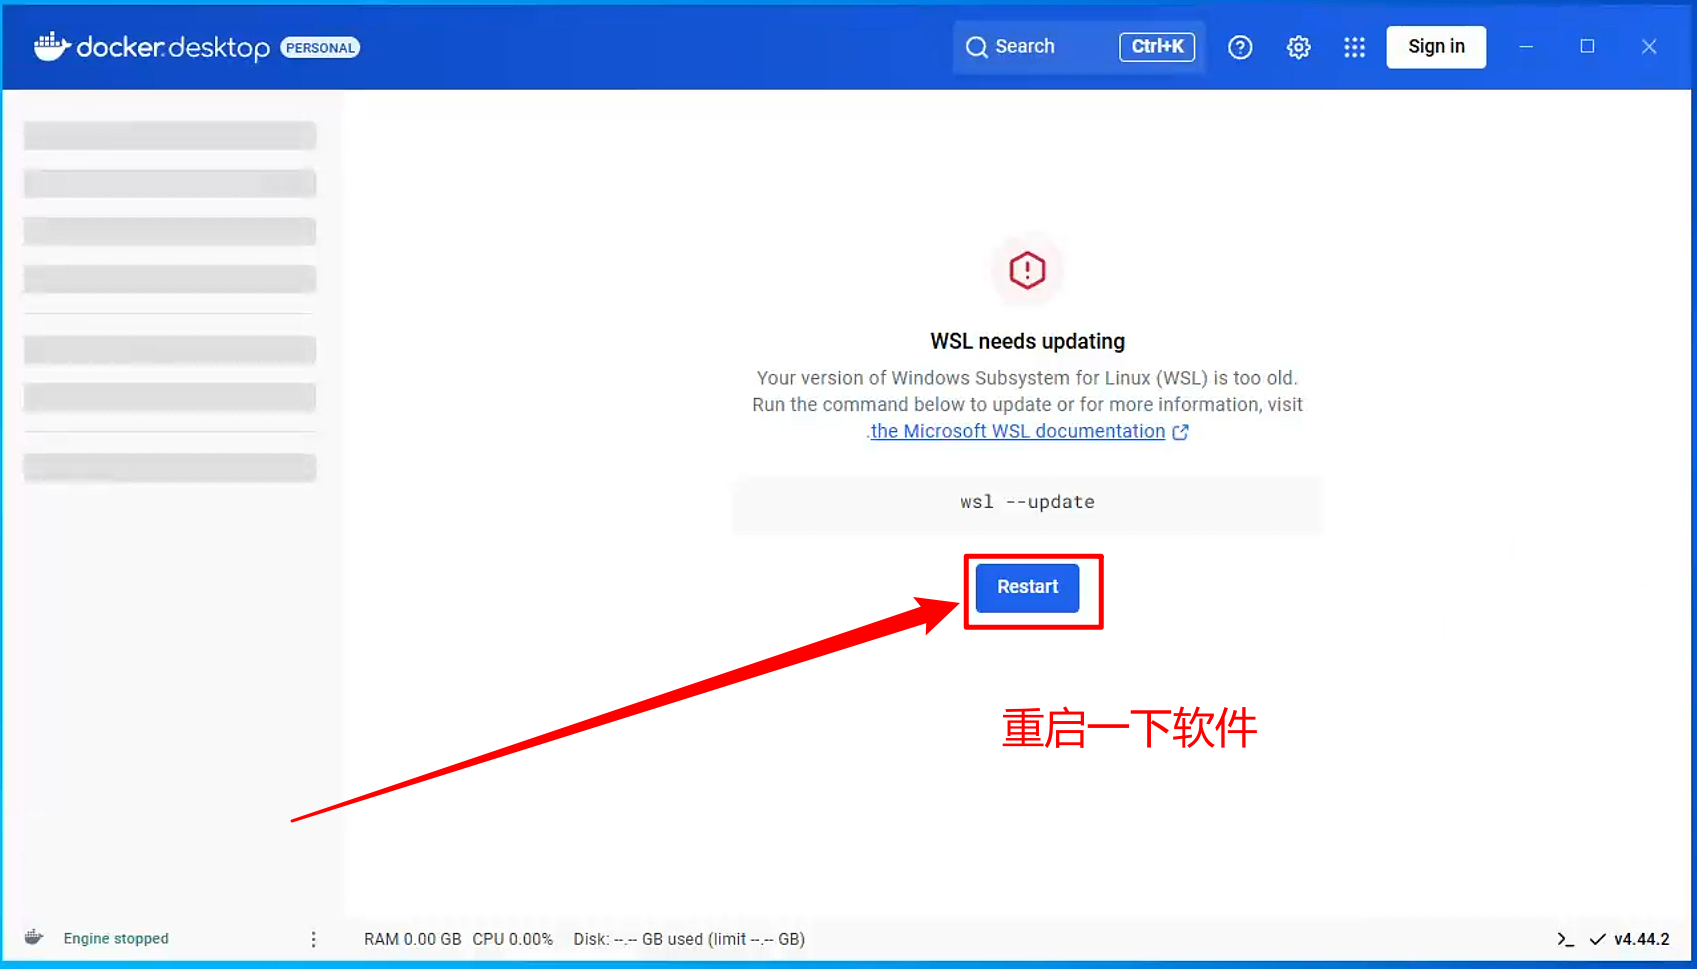The height and width of the screenshot is (969, 1697).
Task: Open the Microsoft WSL documentation link
Action: click(x=1018, y=431)
